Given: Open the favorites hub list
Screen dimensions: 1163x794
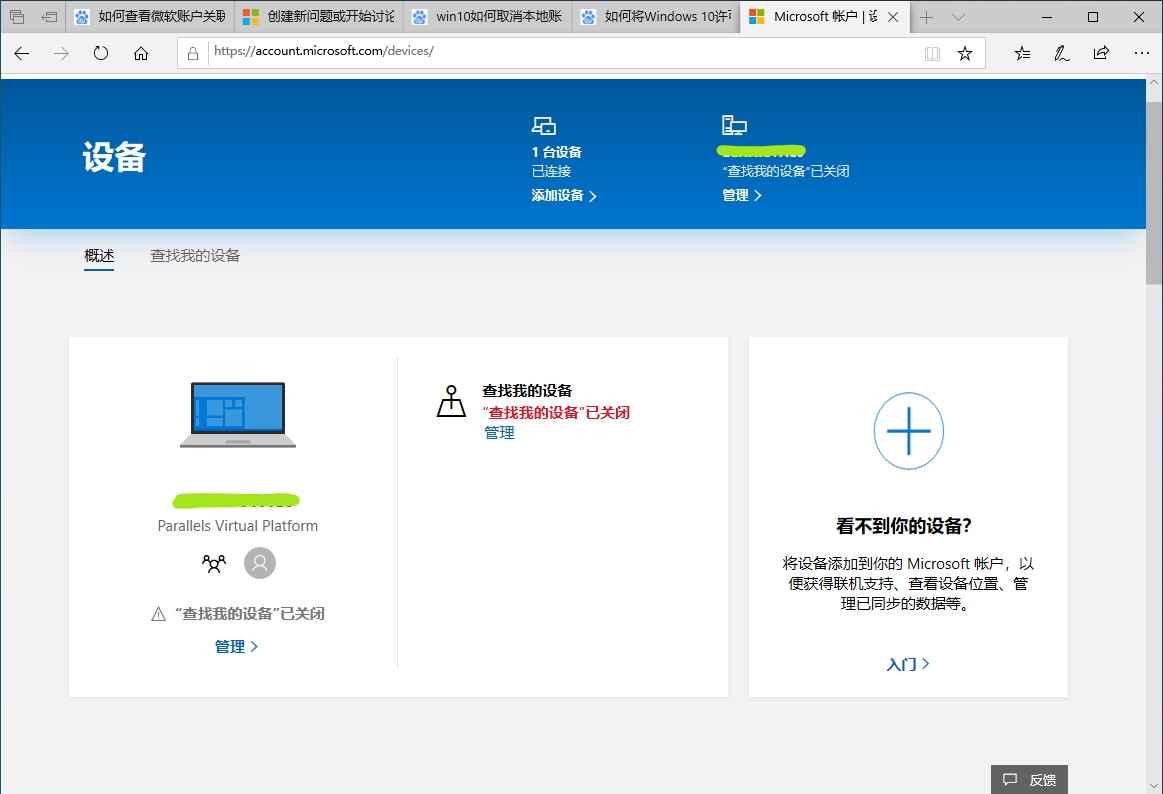Looking at the screenshot, I should (1022, 53).
